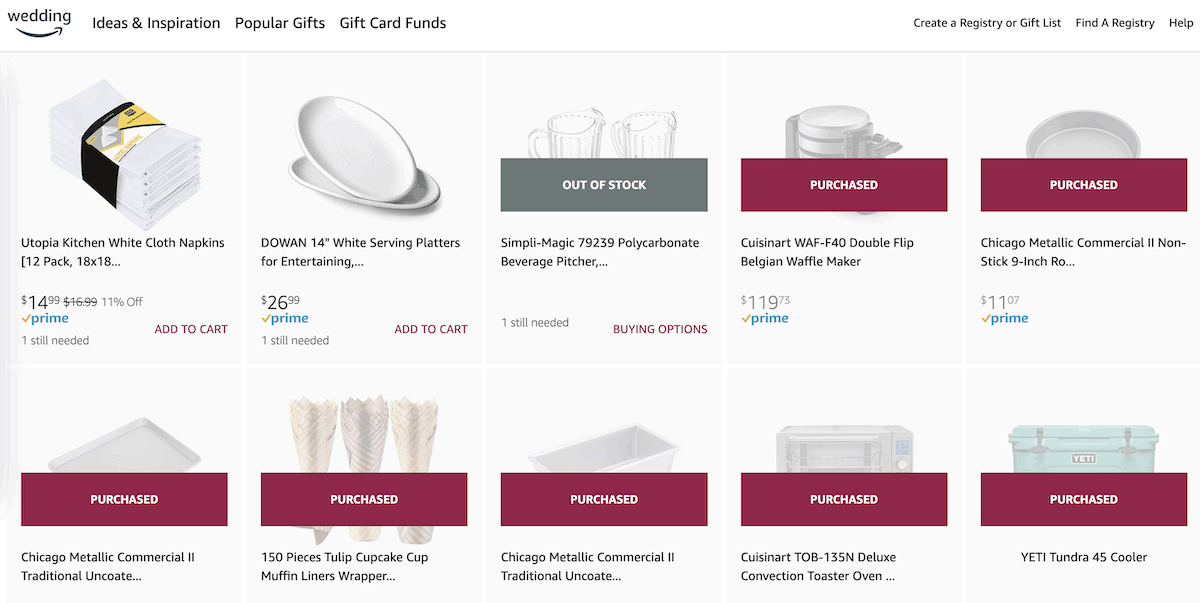The image size is (1200, 603).
Task: Add DOWAN 14" White Serving Platters to cart
Action: 431,328
